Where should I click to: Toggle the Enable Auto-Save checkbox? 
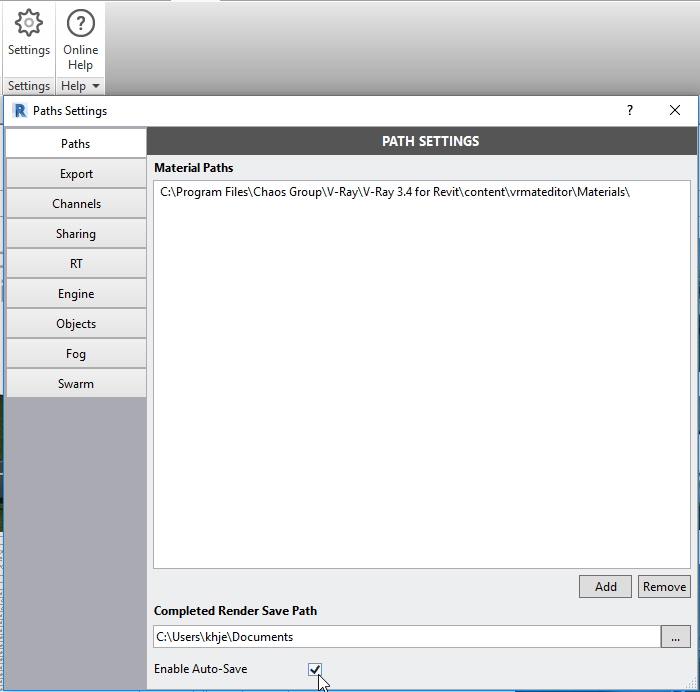point(315,669)
